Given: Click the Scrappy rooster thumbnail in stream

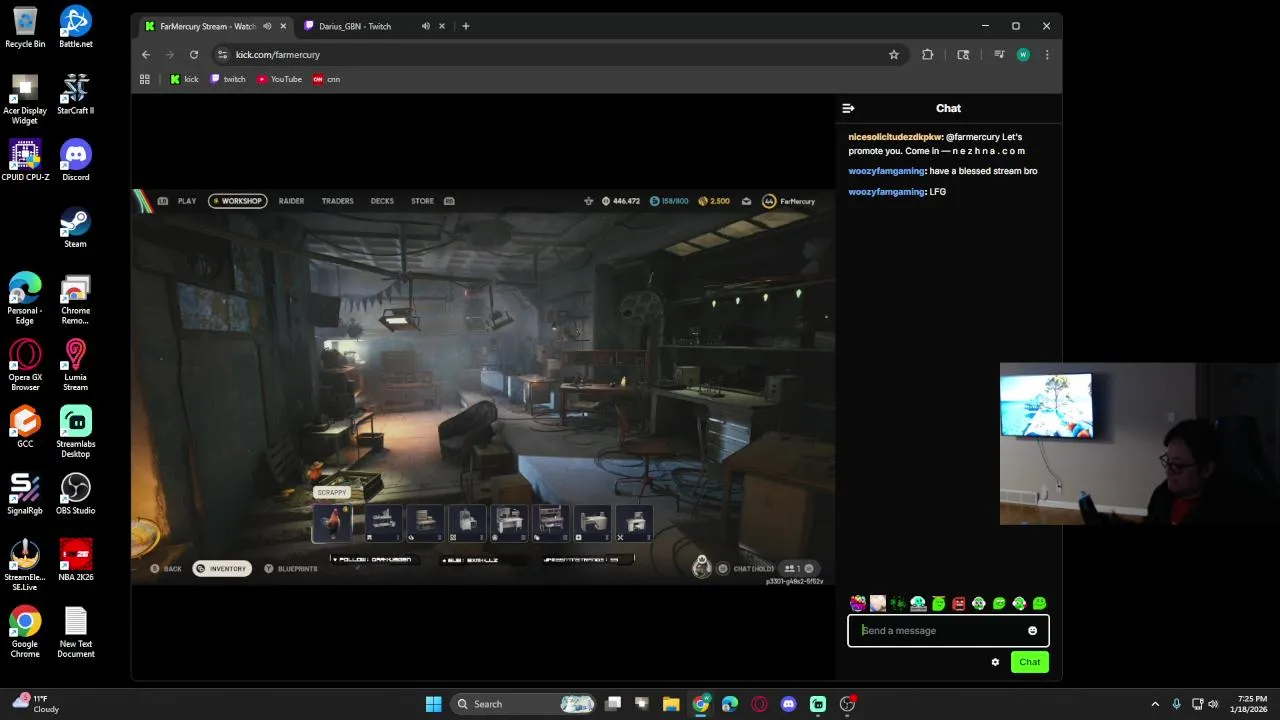Looking at the screenshot, I should (x=332, y=523).
